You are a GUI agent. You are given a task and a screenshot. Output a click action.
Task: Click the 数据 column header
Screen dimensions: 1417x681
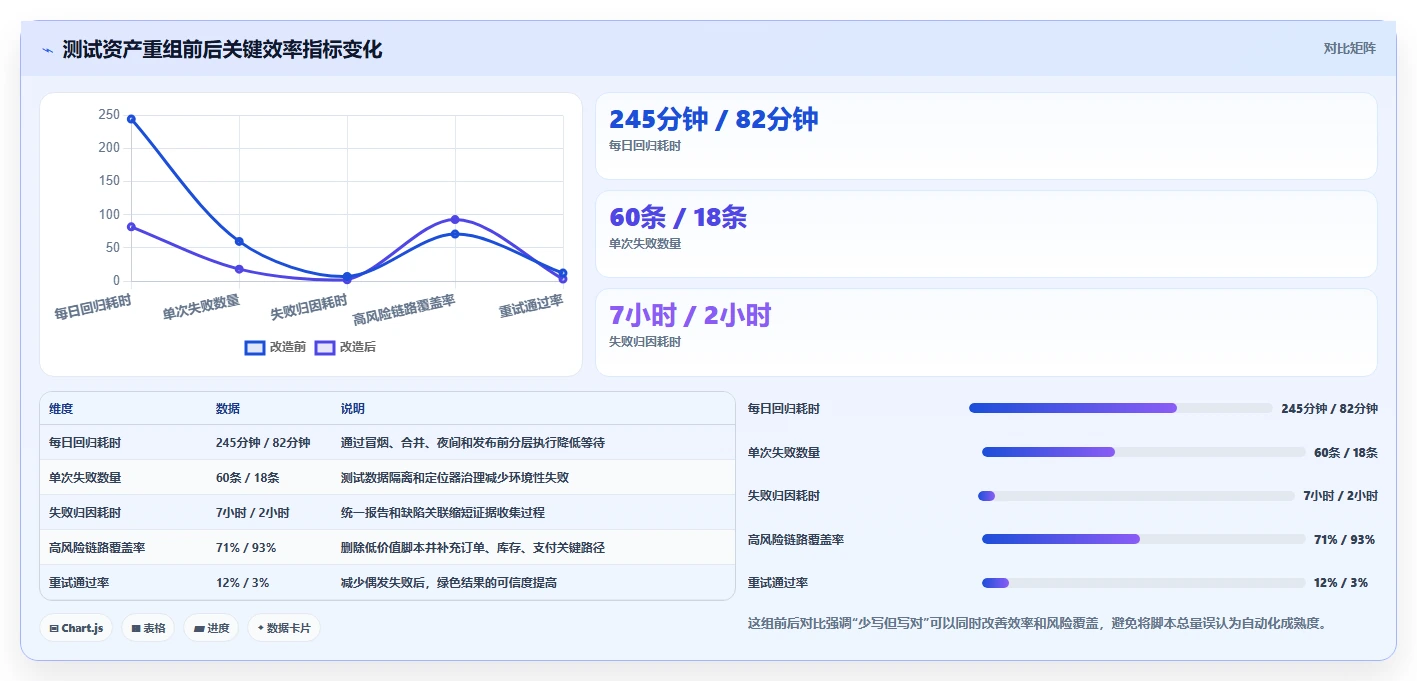tap(228, 409)
